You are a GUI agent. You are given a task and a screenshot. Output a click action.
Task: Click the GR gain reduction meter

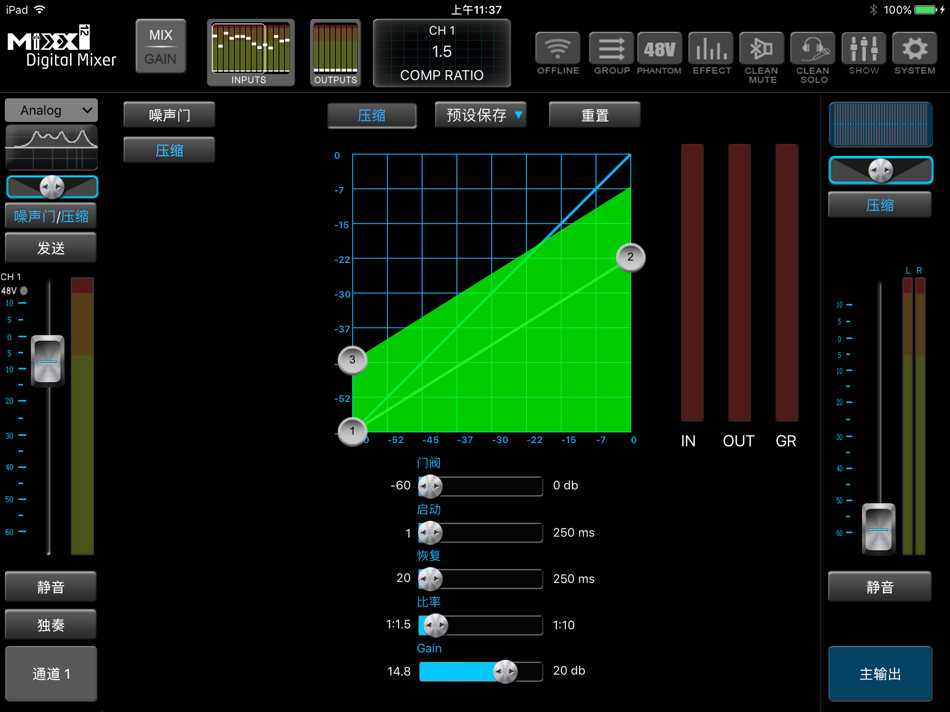click(786, 283)
